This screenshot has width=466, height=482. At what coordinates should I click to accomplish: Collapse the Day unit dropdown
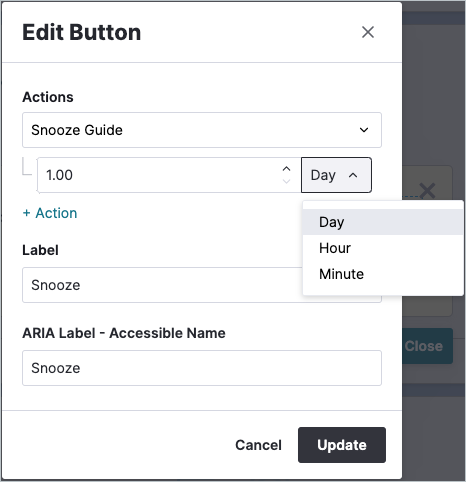[x=336, y=175]
